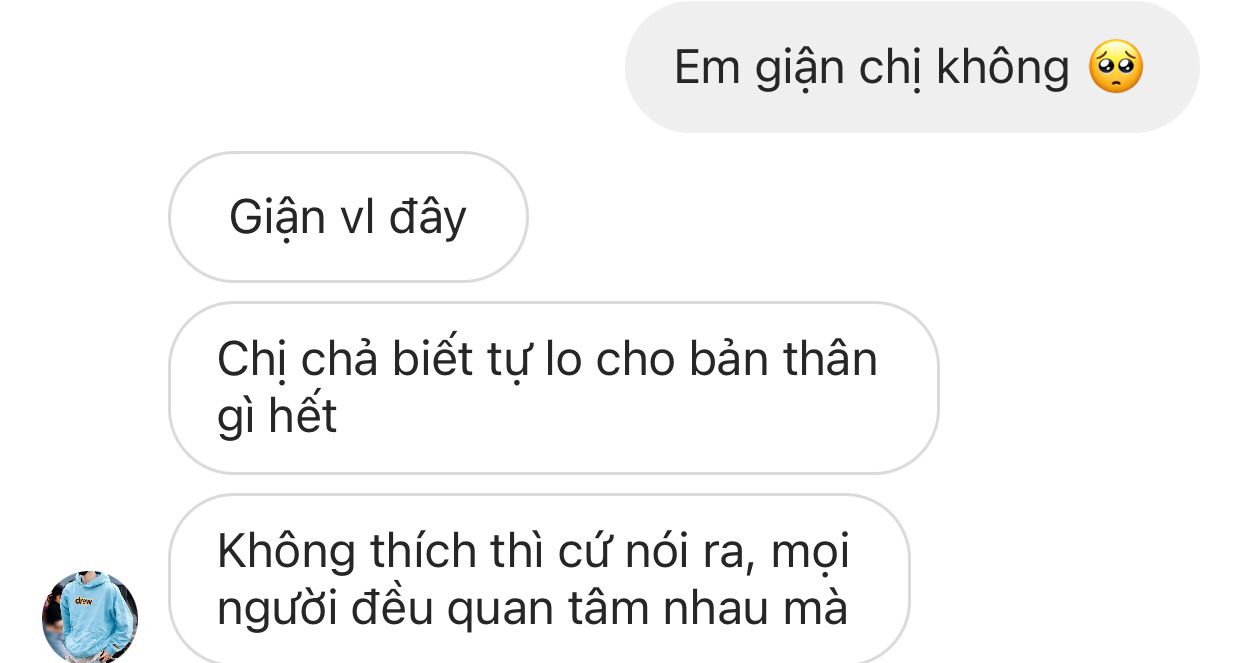
Task: Click the word "không" beside the emoji
Action: (1003, 68)
